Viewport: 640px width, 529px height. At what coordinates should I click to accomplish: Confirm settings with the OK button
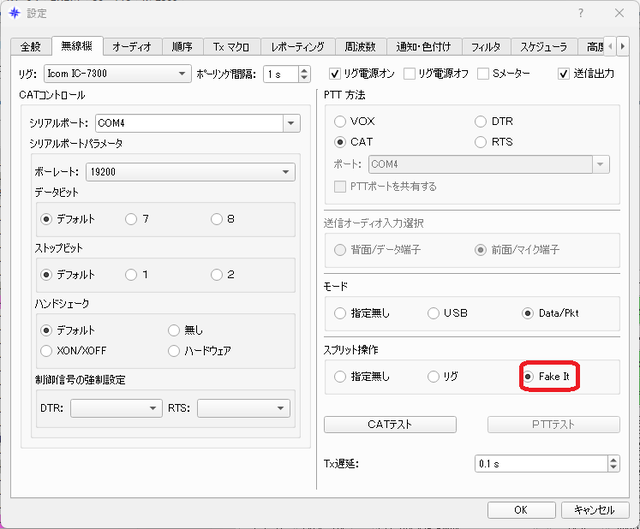[521, 510]
